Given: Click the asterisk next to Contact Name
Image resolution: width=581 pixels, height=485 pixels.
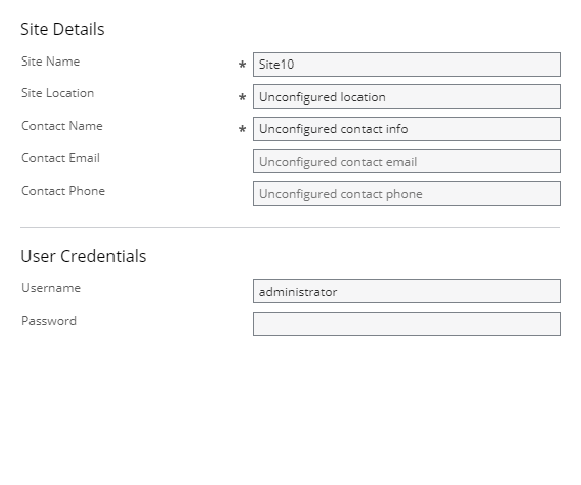Looking at the screenshot, I should 242,129.
